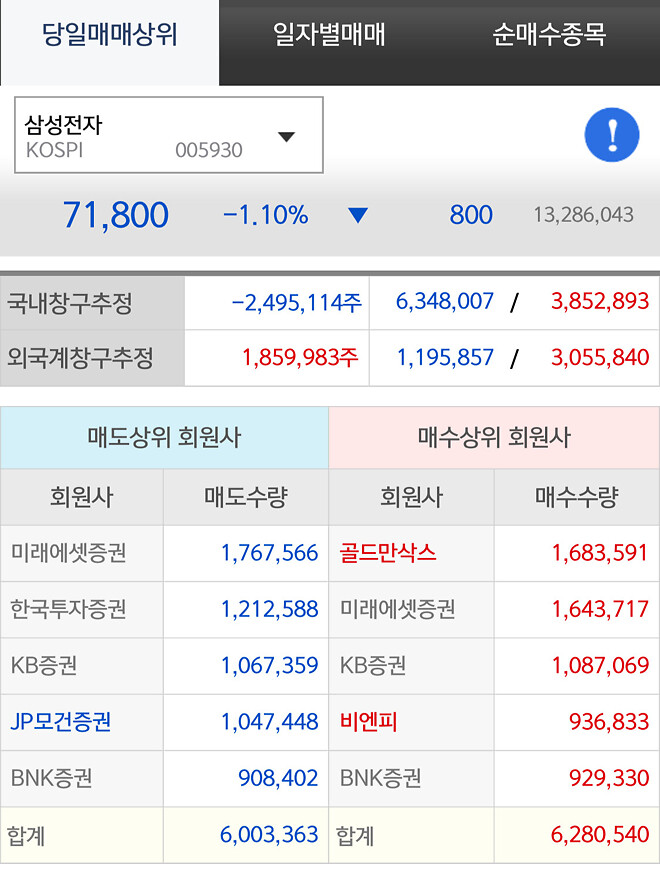Open the stock information notice icon
This screenshot has height=875, width=660.
[x=611, y=135]
